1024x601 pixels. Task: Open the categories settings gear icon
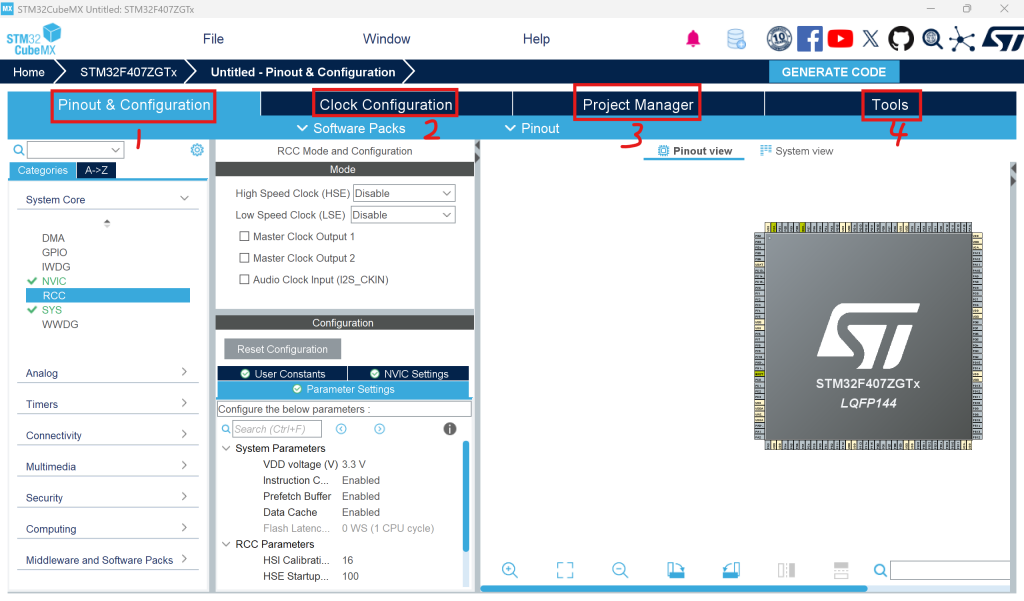197,150
